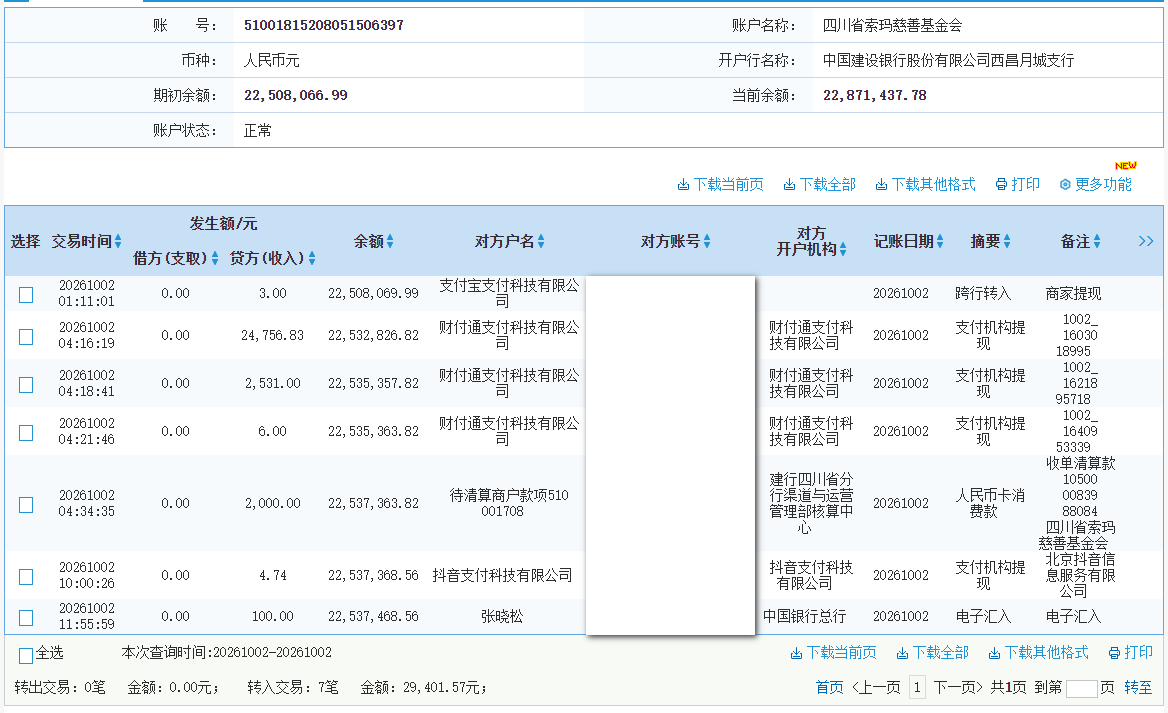Click top 打印 print link

point(1018,184)
